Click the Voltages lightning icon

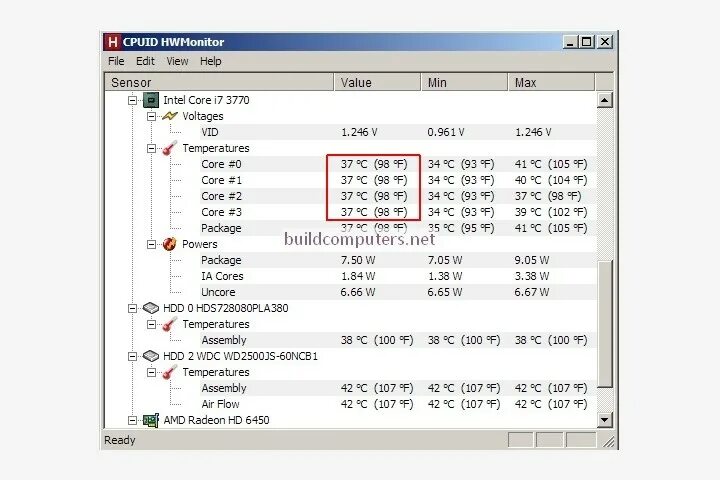[169, 116]
